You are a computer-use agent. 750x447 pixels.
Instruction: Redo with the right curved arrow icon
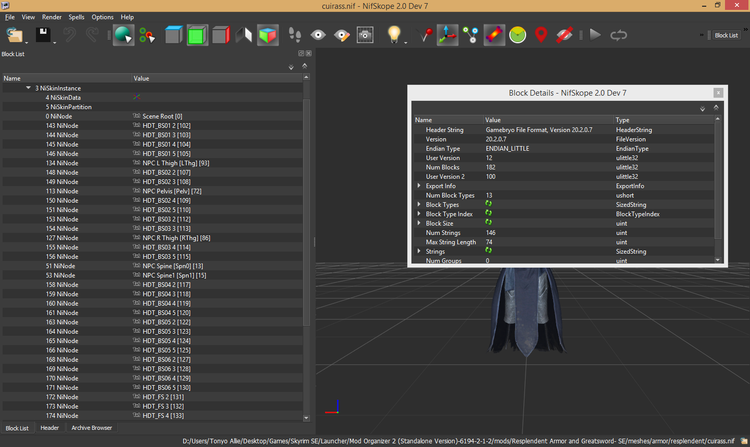pos(92,35)
